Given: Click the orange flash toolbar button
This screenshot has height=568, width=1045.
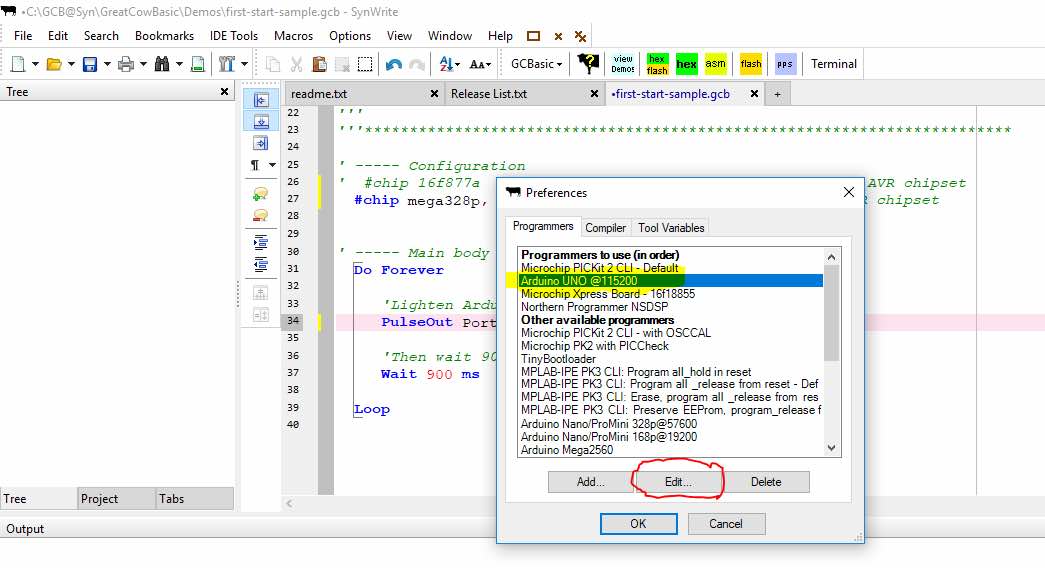Looking at the screenshot, I should pyautogui.click(x=750, y=64).
